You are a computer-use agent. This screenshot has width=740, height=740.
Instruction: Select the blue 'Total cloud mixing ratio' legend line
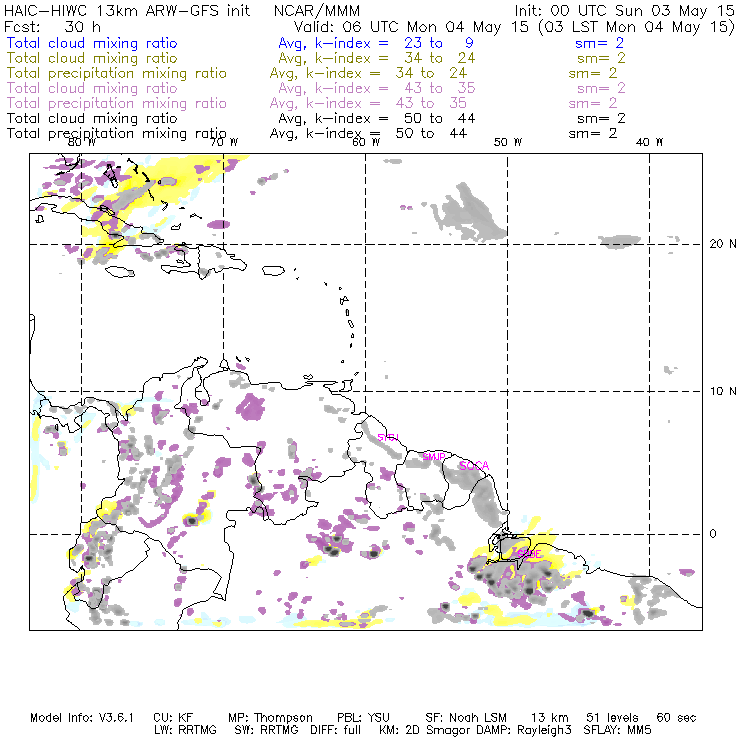(x=92, y=43)
